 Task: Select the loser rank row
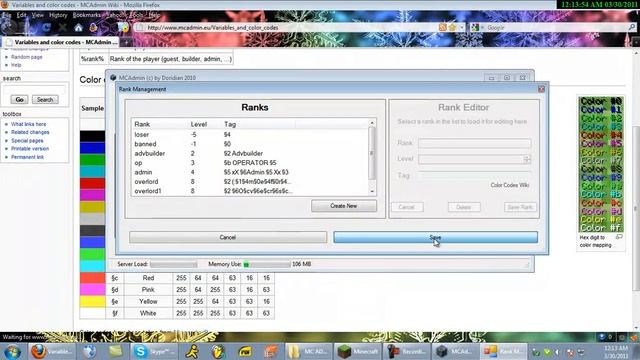pyautogui.click(x=250, y=134)
